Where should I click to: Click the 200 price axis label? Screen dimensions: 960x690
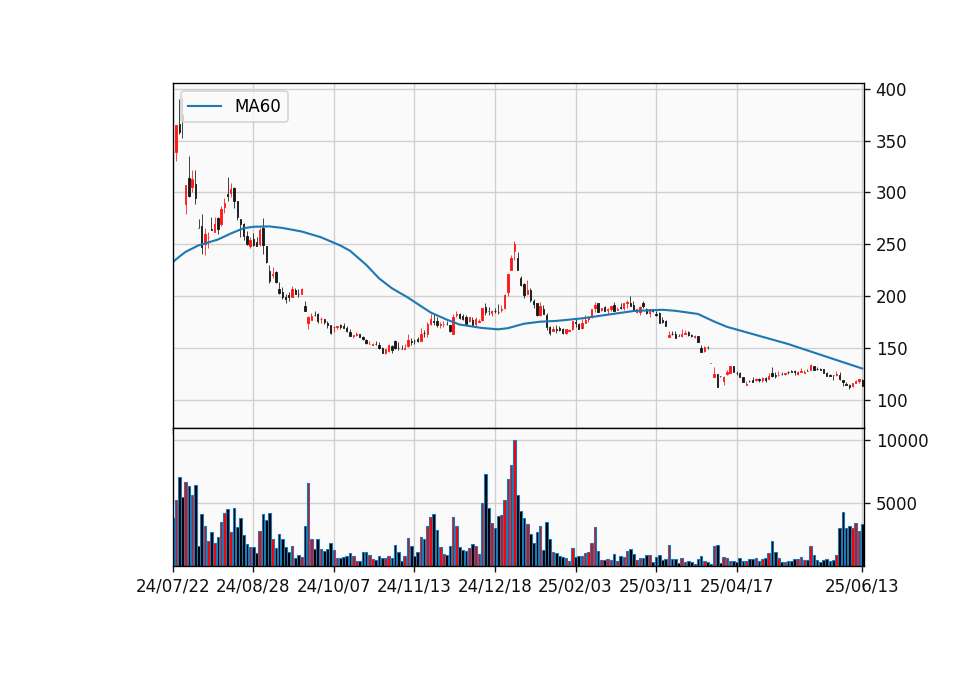click(891, 297)
